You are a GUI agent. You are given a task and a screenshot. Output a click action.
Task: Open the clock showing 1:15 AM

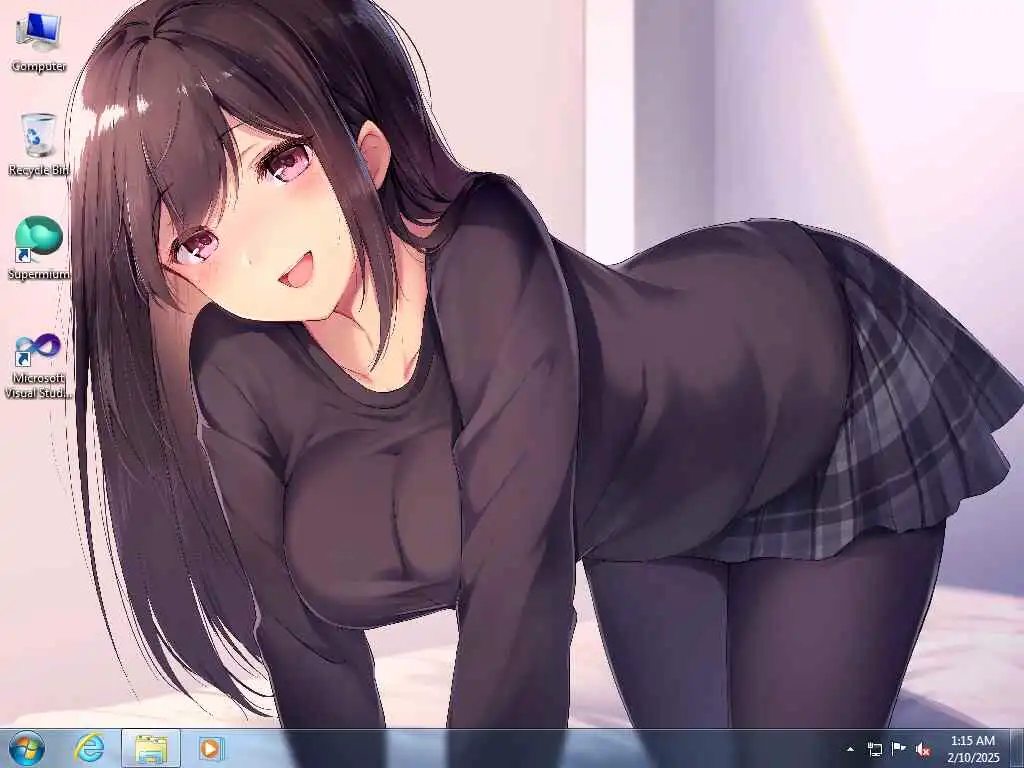point(973,749)
